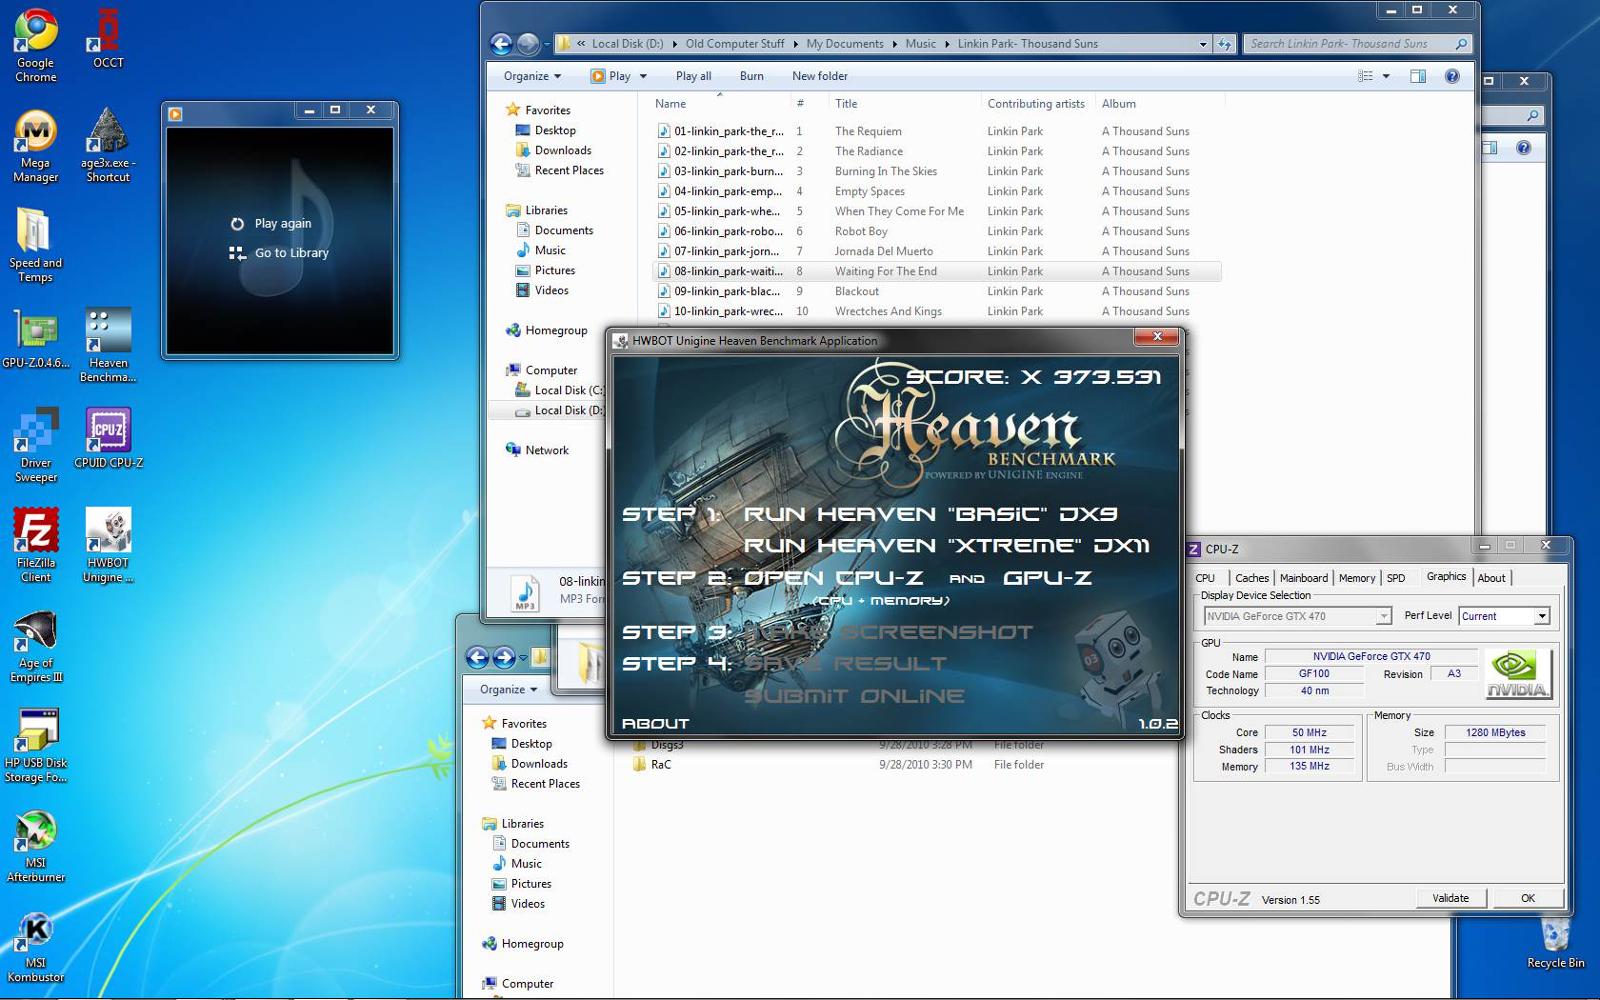1600x1000 pixels.
Task: Switch to SPD tab in CPU-Z
Action: tap(1396, 578)
